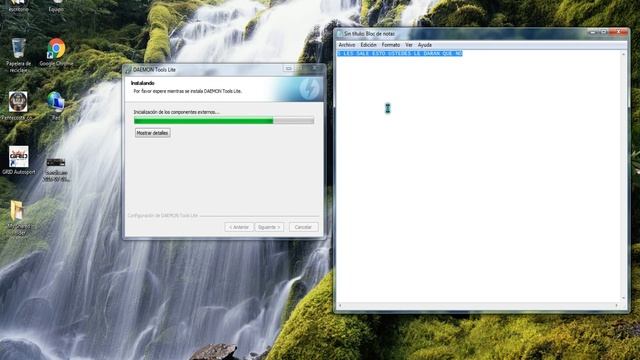The image size is (640, 360).
Task: Select the dark image file icon below Red
Action: 56,162
